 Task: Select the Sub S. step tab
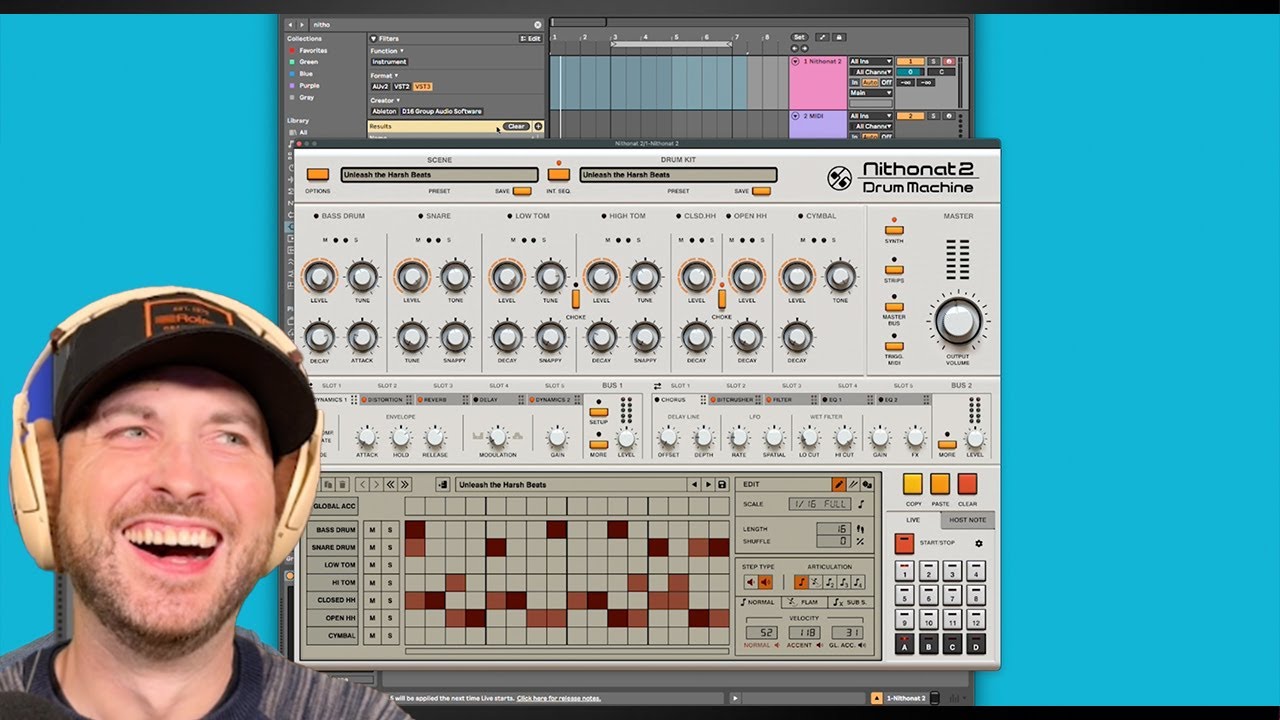point(850,602)
